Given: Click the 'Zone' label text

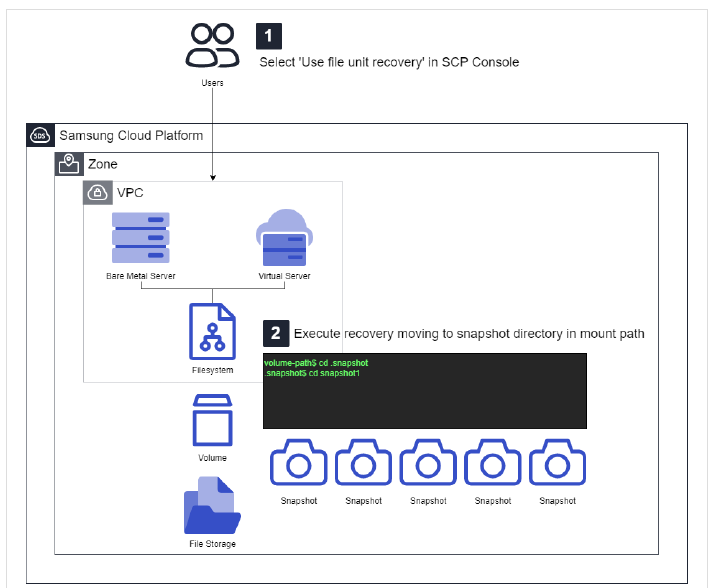Looking at the screenshot, I should pyautogui.click(x=103, y=164).
